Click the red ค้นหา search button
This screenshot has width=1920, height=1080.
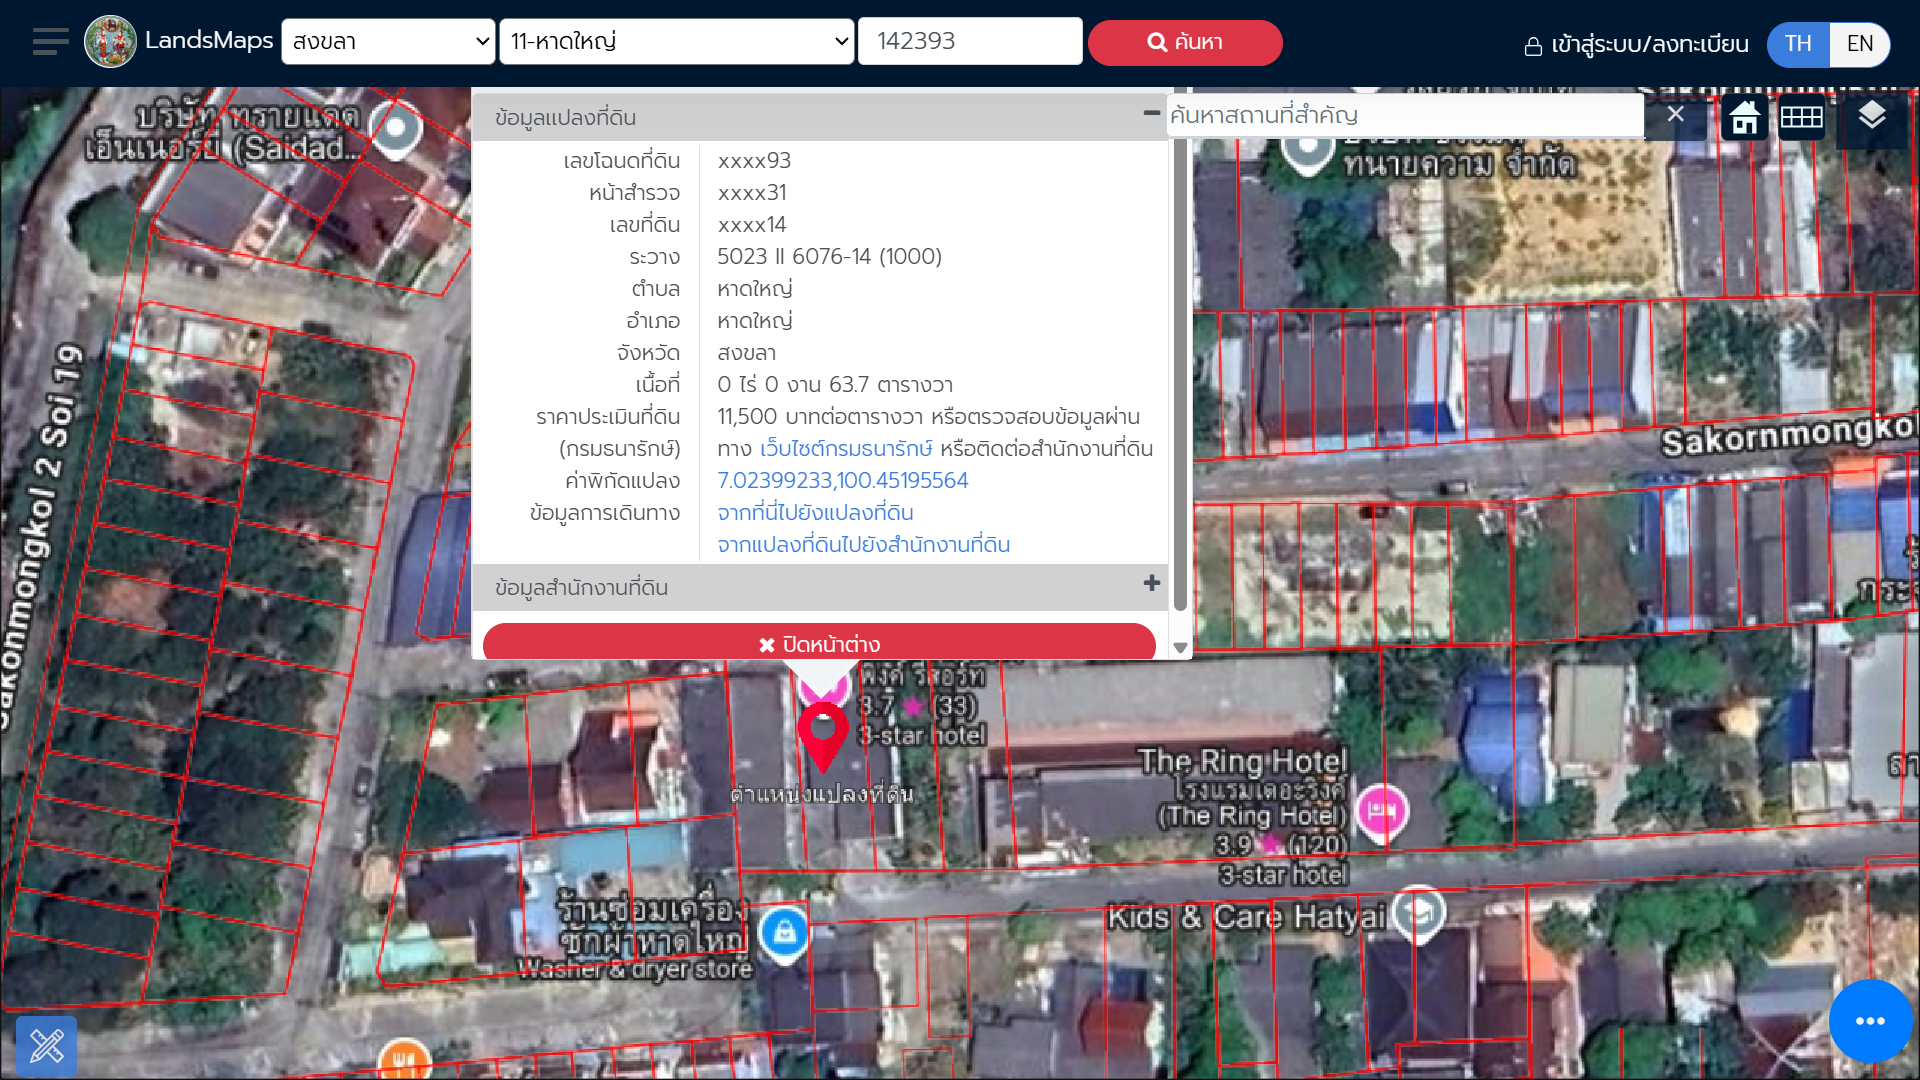(x=1185, y=42)
